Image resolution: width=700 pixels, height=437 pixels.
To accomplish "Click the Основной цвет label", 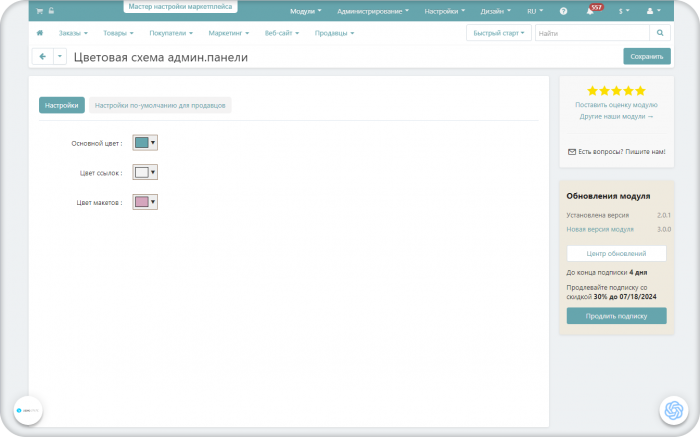I will (x=96, y=144).
